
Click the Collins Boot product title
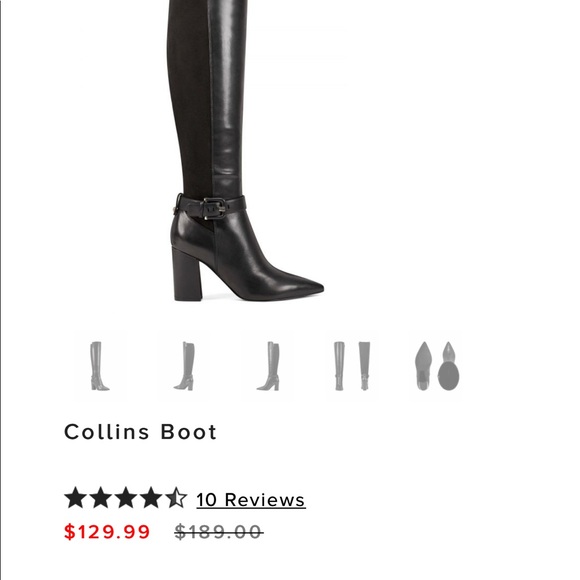coord(141,432)
